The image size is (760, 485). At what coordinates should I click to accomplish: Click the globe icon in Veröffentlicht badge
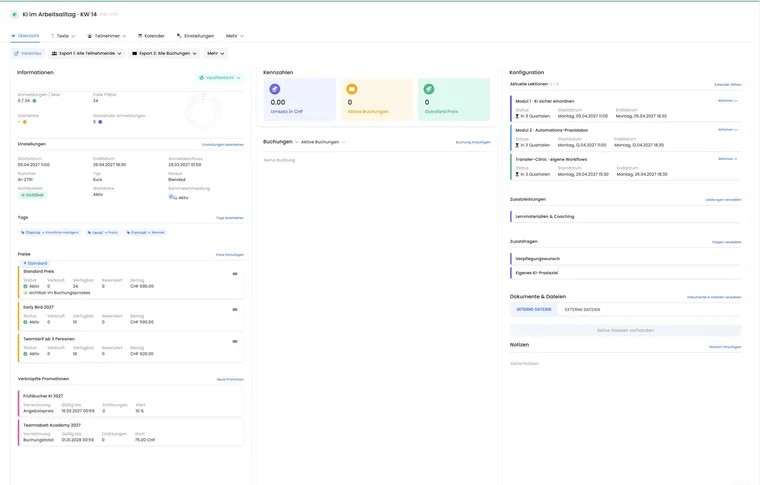202,78
